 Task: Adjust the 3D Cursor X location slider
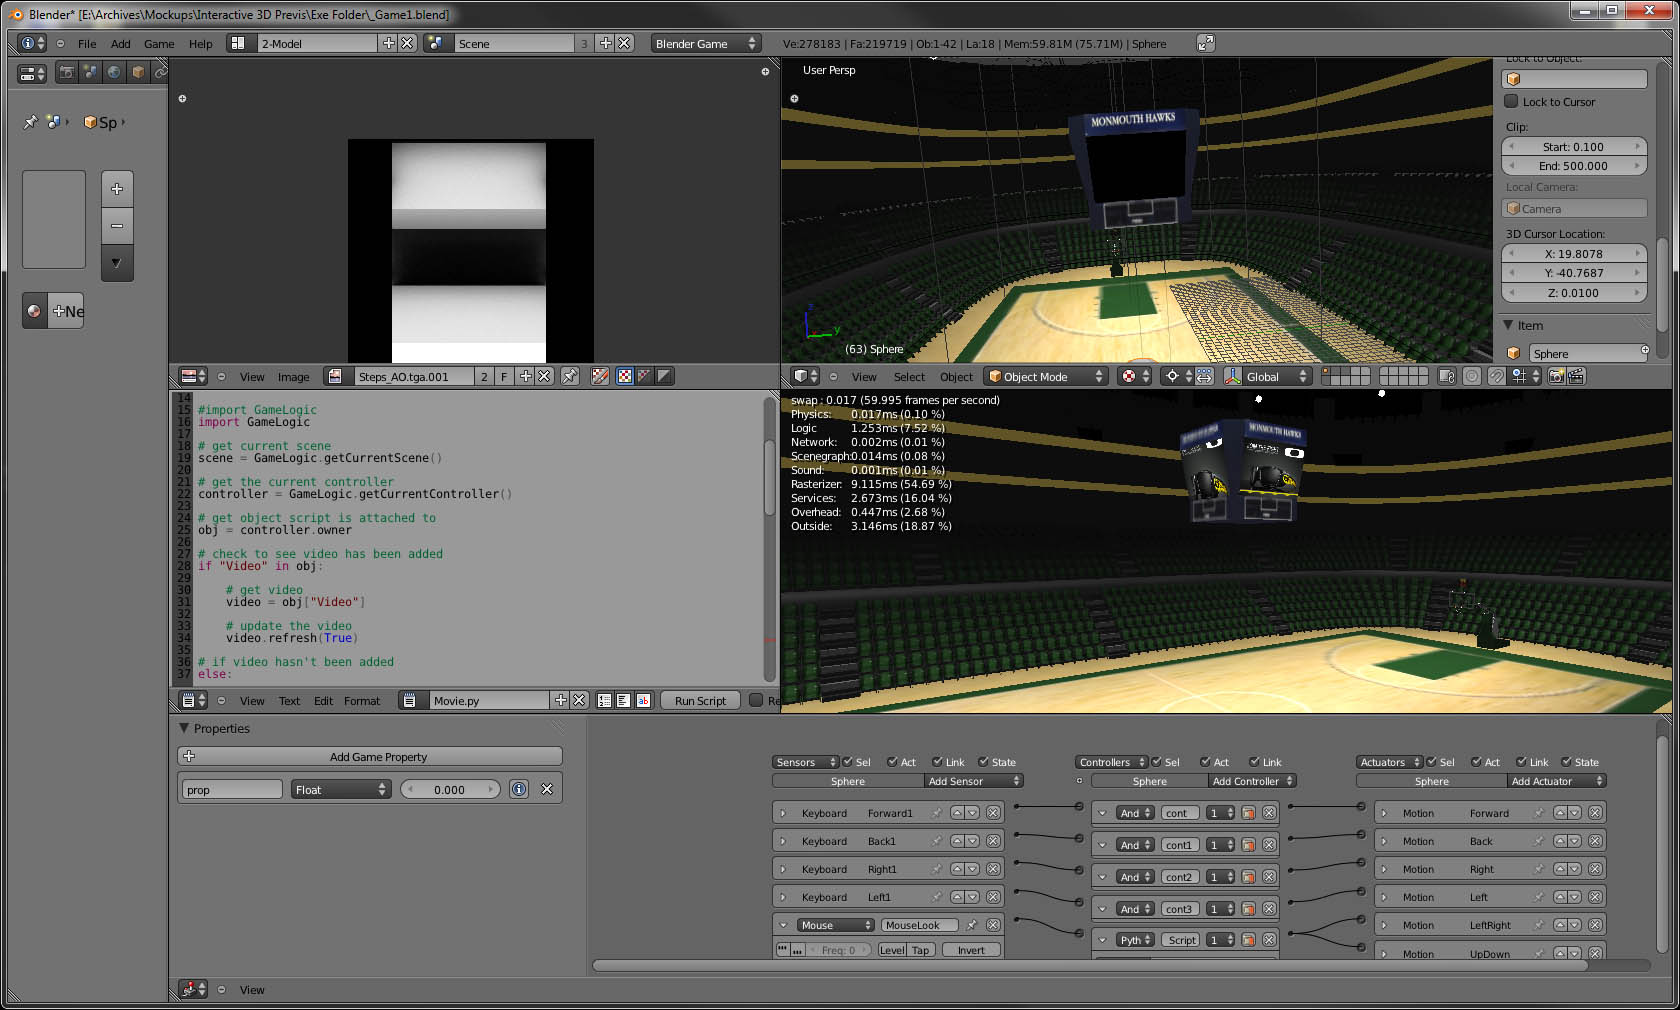[1574, 253]
